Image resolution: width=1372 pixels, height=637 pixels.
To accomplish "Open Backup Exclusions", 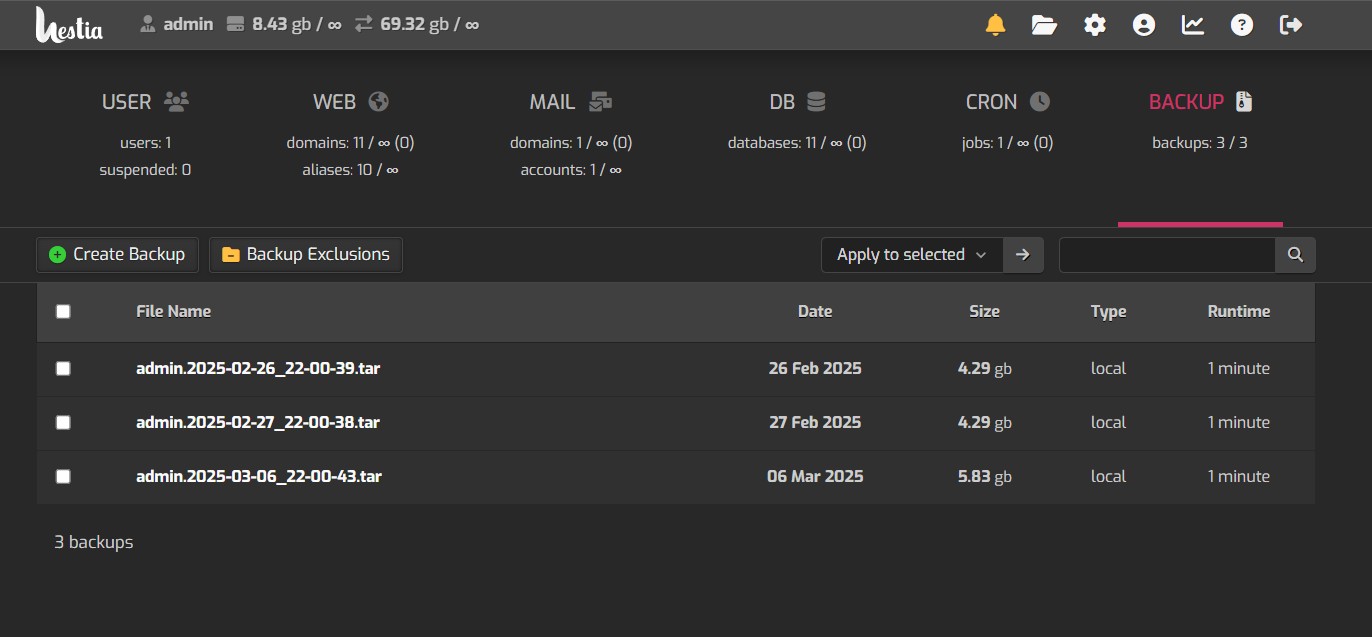I will tap(306, 255).
